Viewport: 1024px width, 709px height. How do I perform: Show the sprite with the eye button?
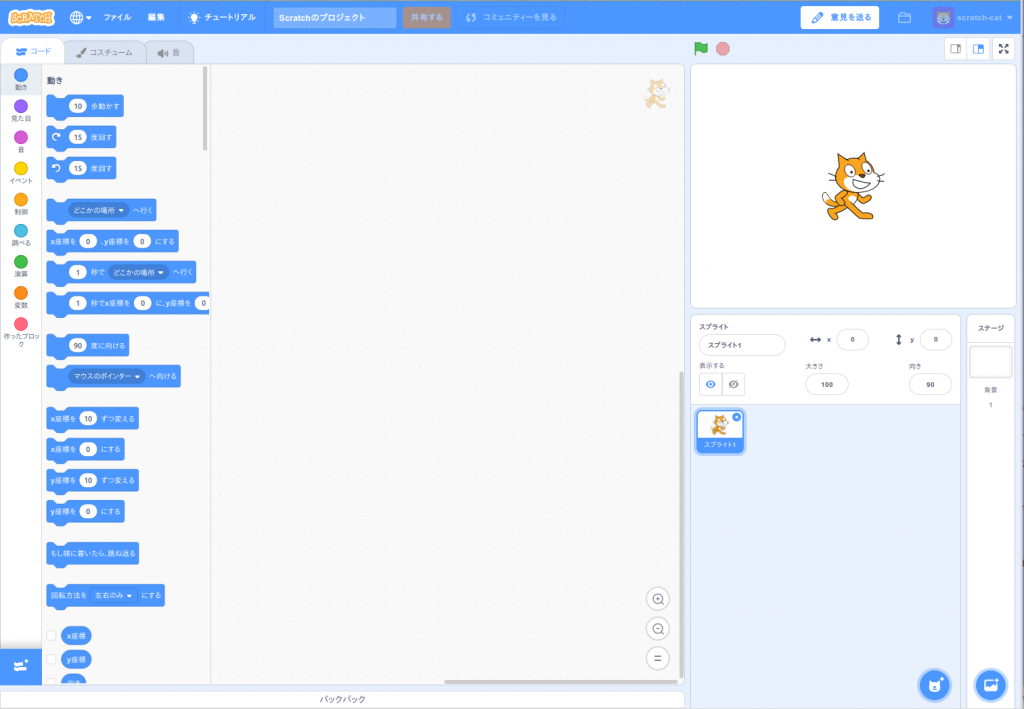pos(711,385)
